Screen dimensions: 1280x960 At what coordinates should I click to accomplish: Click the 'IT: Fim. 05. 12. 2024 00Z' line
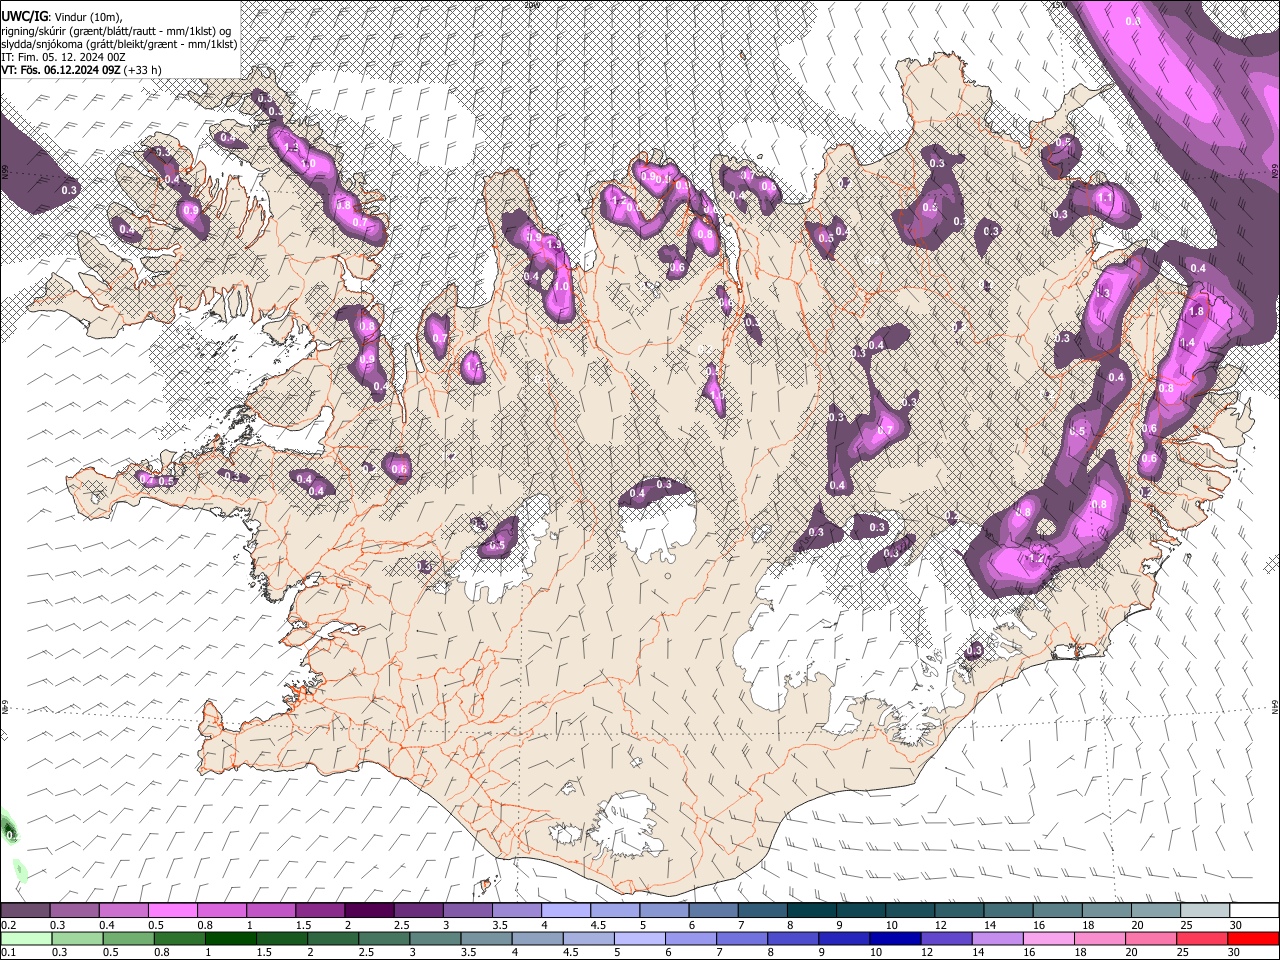pyautogui.click(x=63, y=57)
